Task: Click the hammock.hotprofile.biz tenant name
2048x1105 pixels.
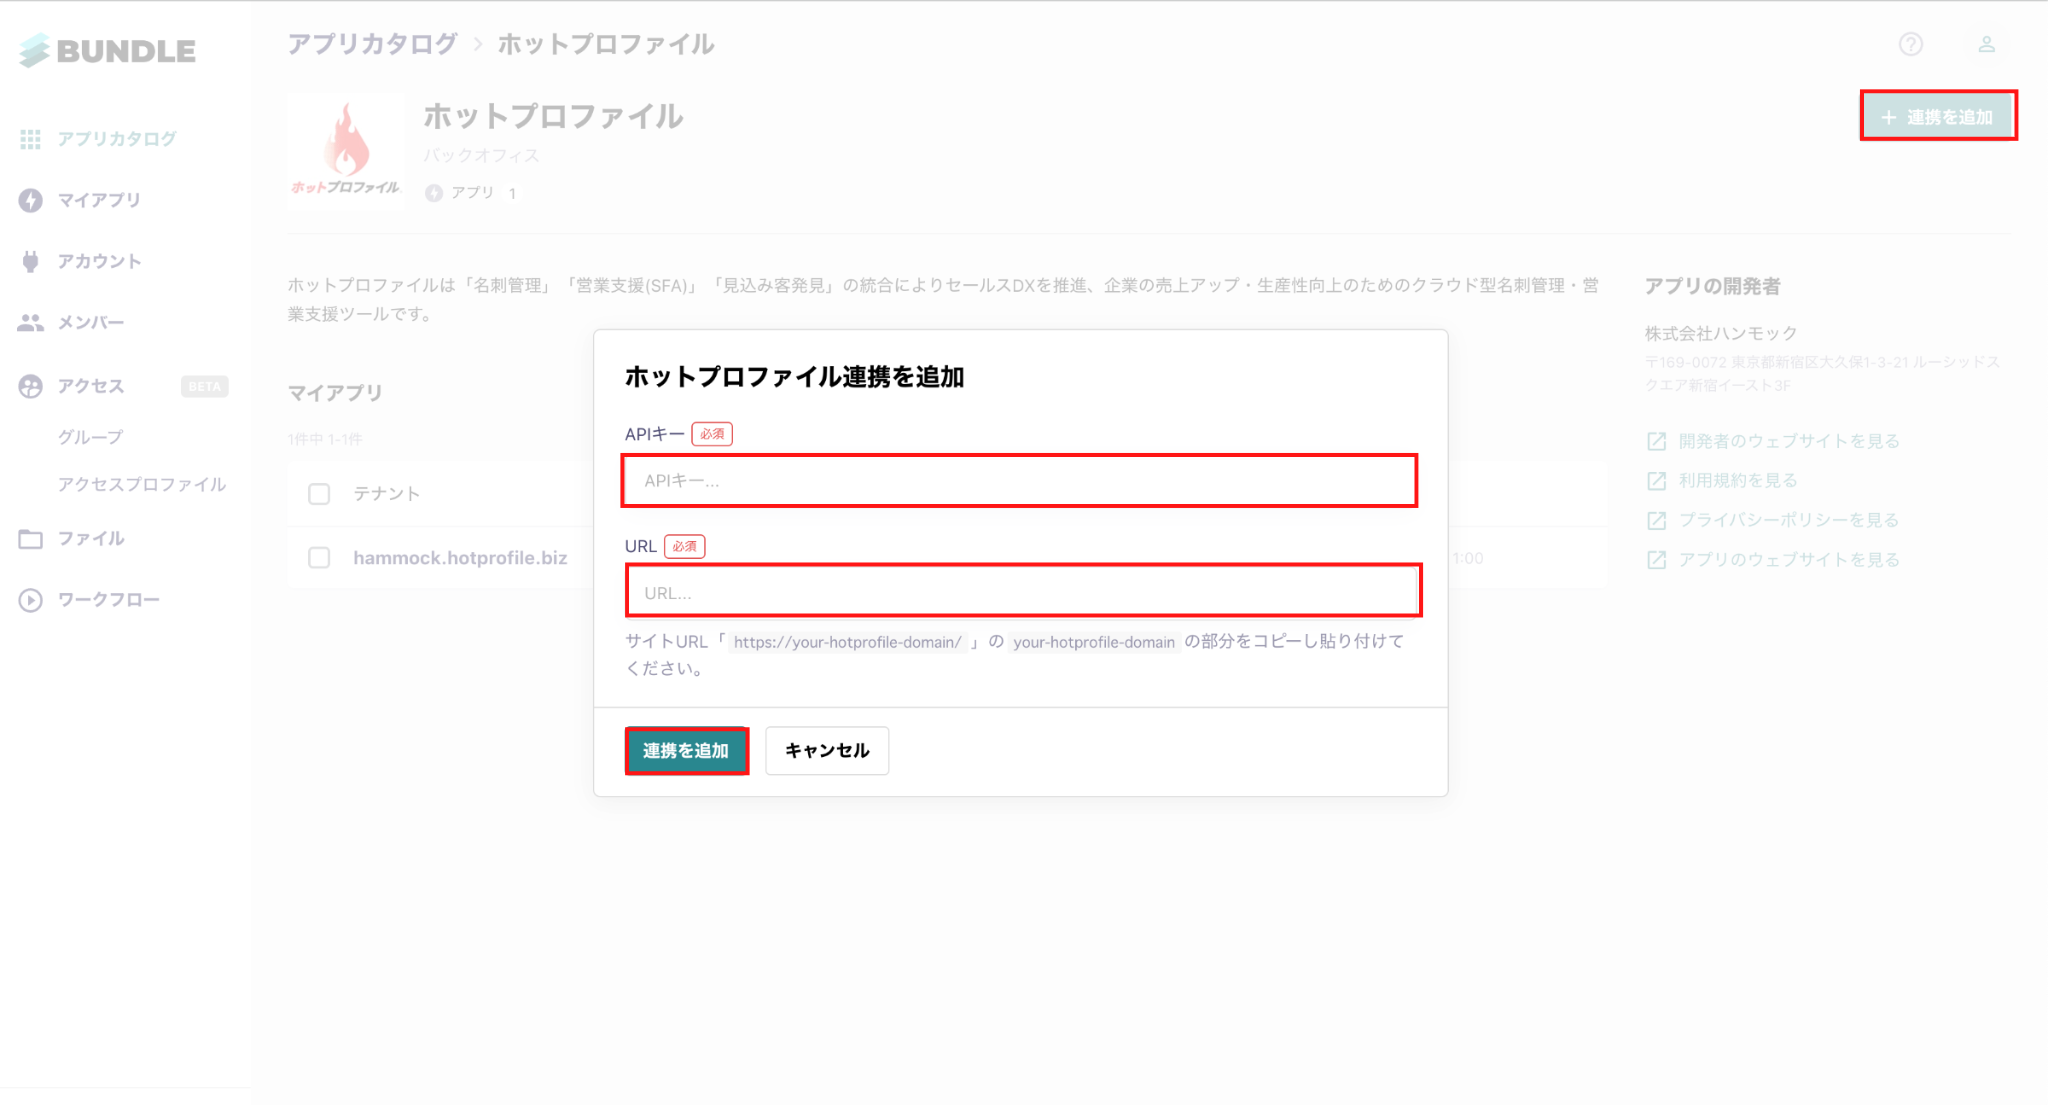Action: (x=460, y=558)
